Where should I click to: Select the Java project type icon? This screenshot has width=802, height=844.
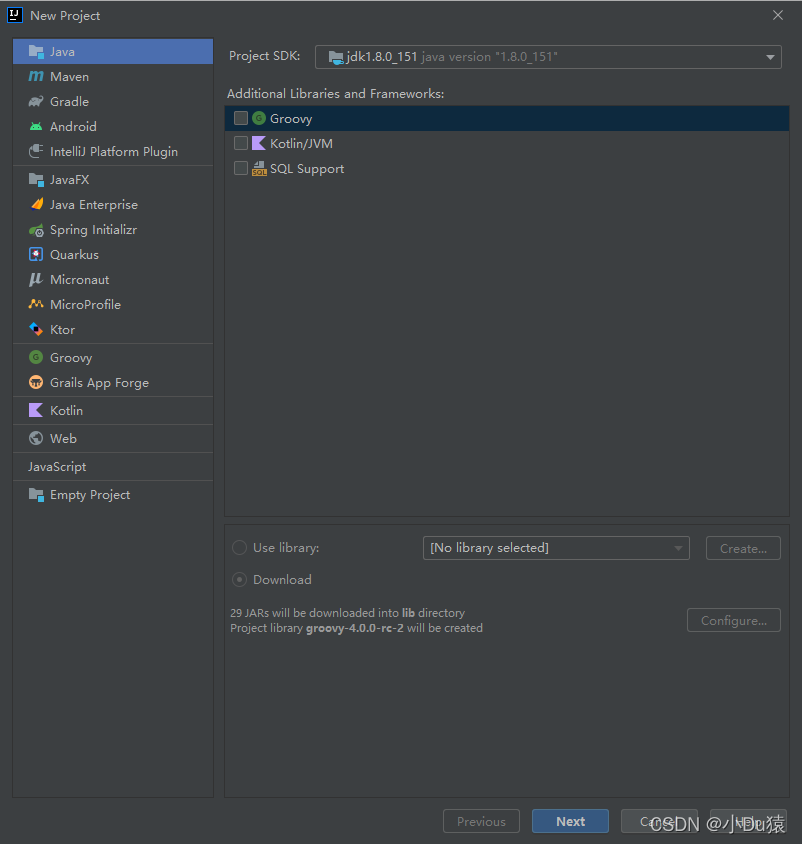[x=36, y=52]
